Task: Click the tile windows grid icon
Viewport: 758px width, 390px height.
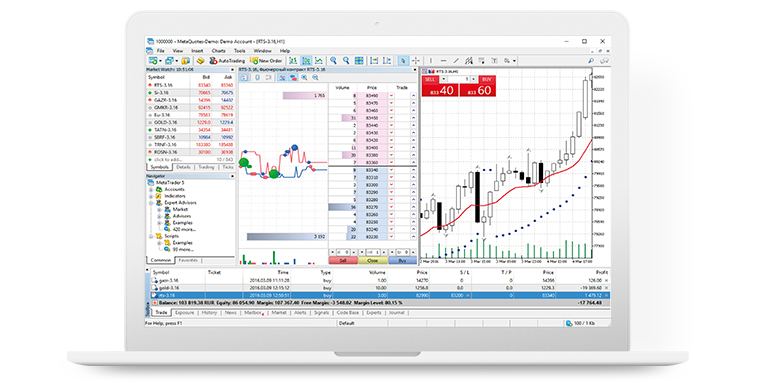Action: pyautogui.click(x=359, y=61)
